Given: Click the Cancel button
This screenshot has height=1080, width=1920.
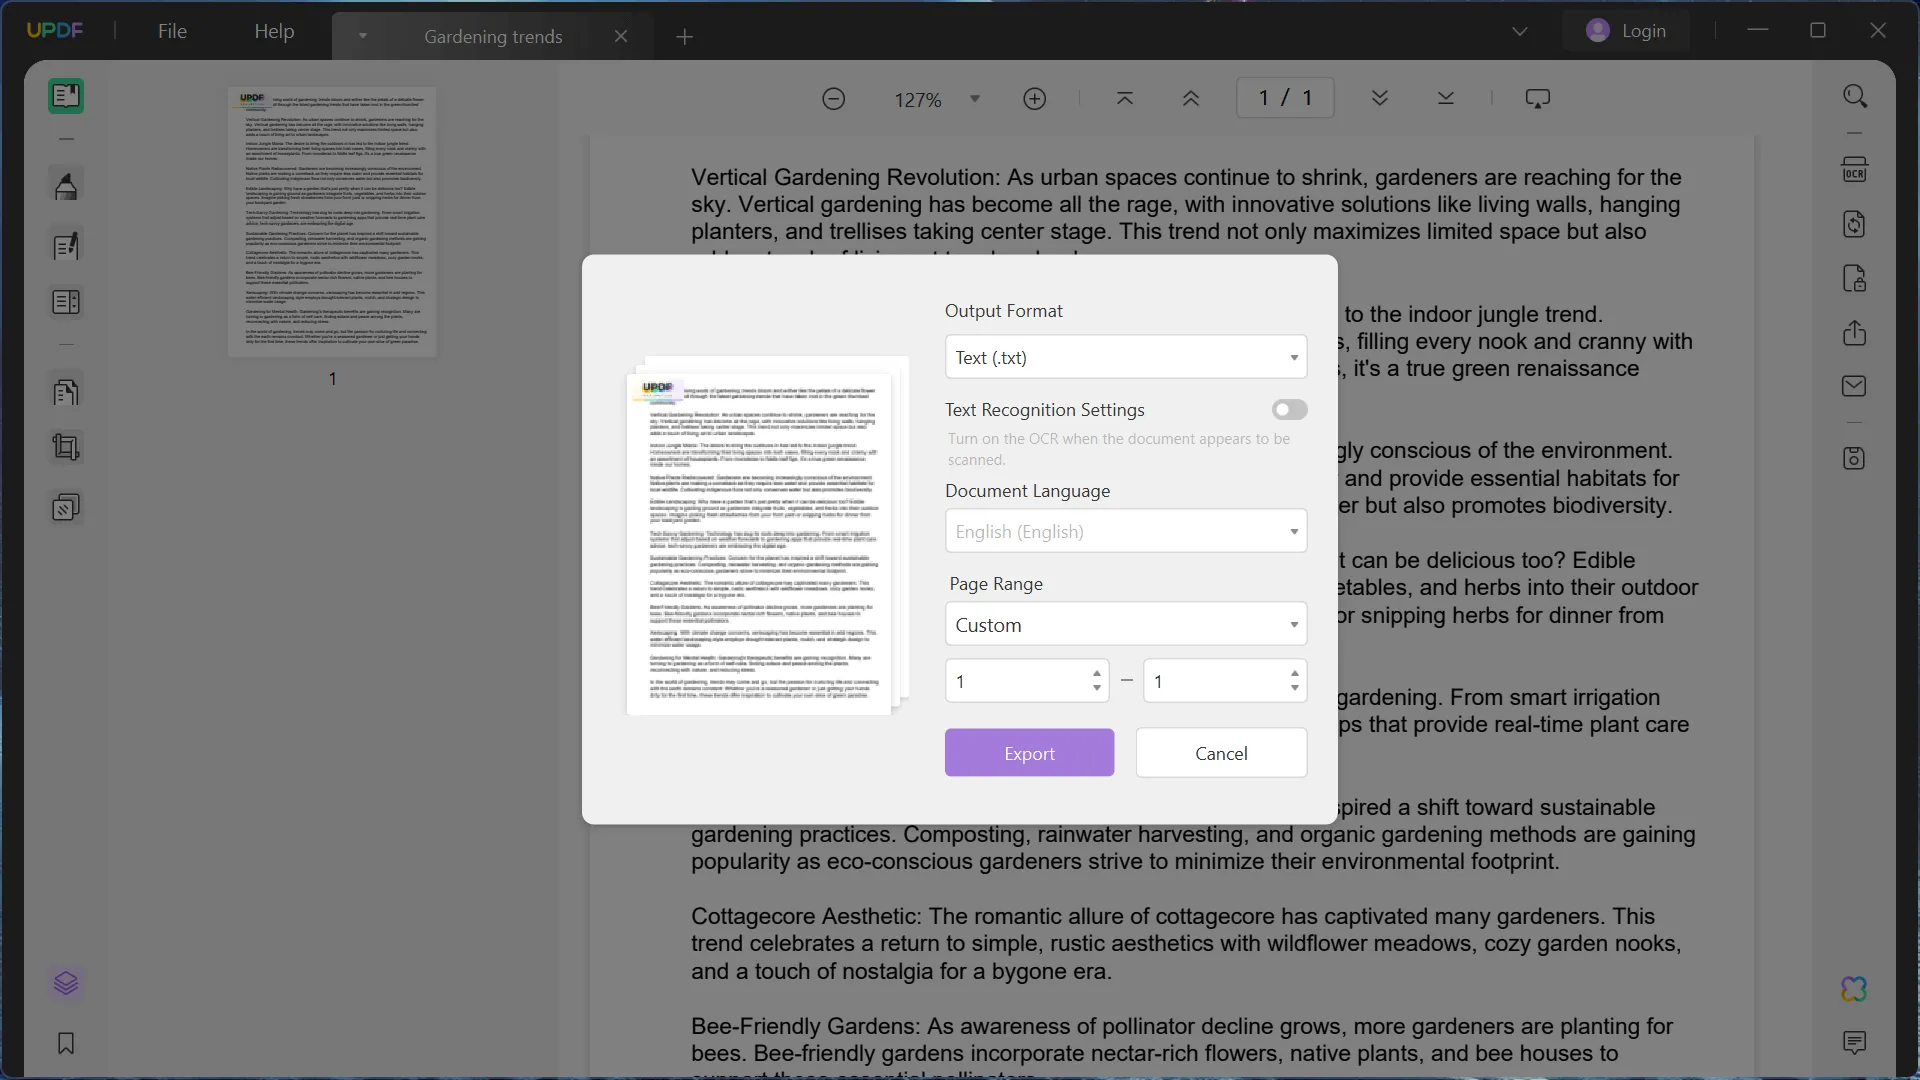Looking at the screenshot, I should click(1222, 753).
